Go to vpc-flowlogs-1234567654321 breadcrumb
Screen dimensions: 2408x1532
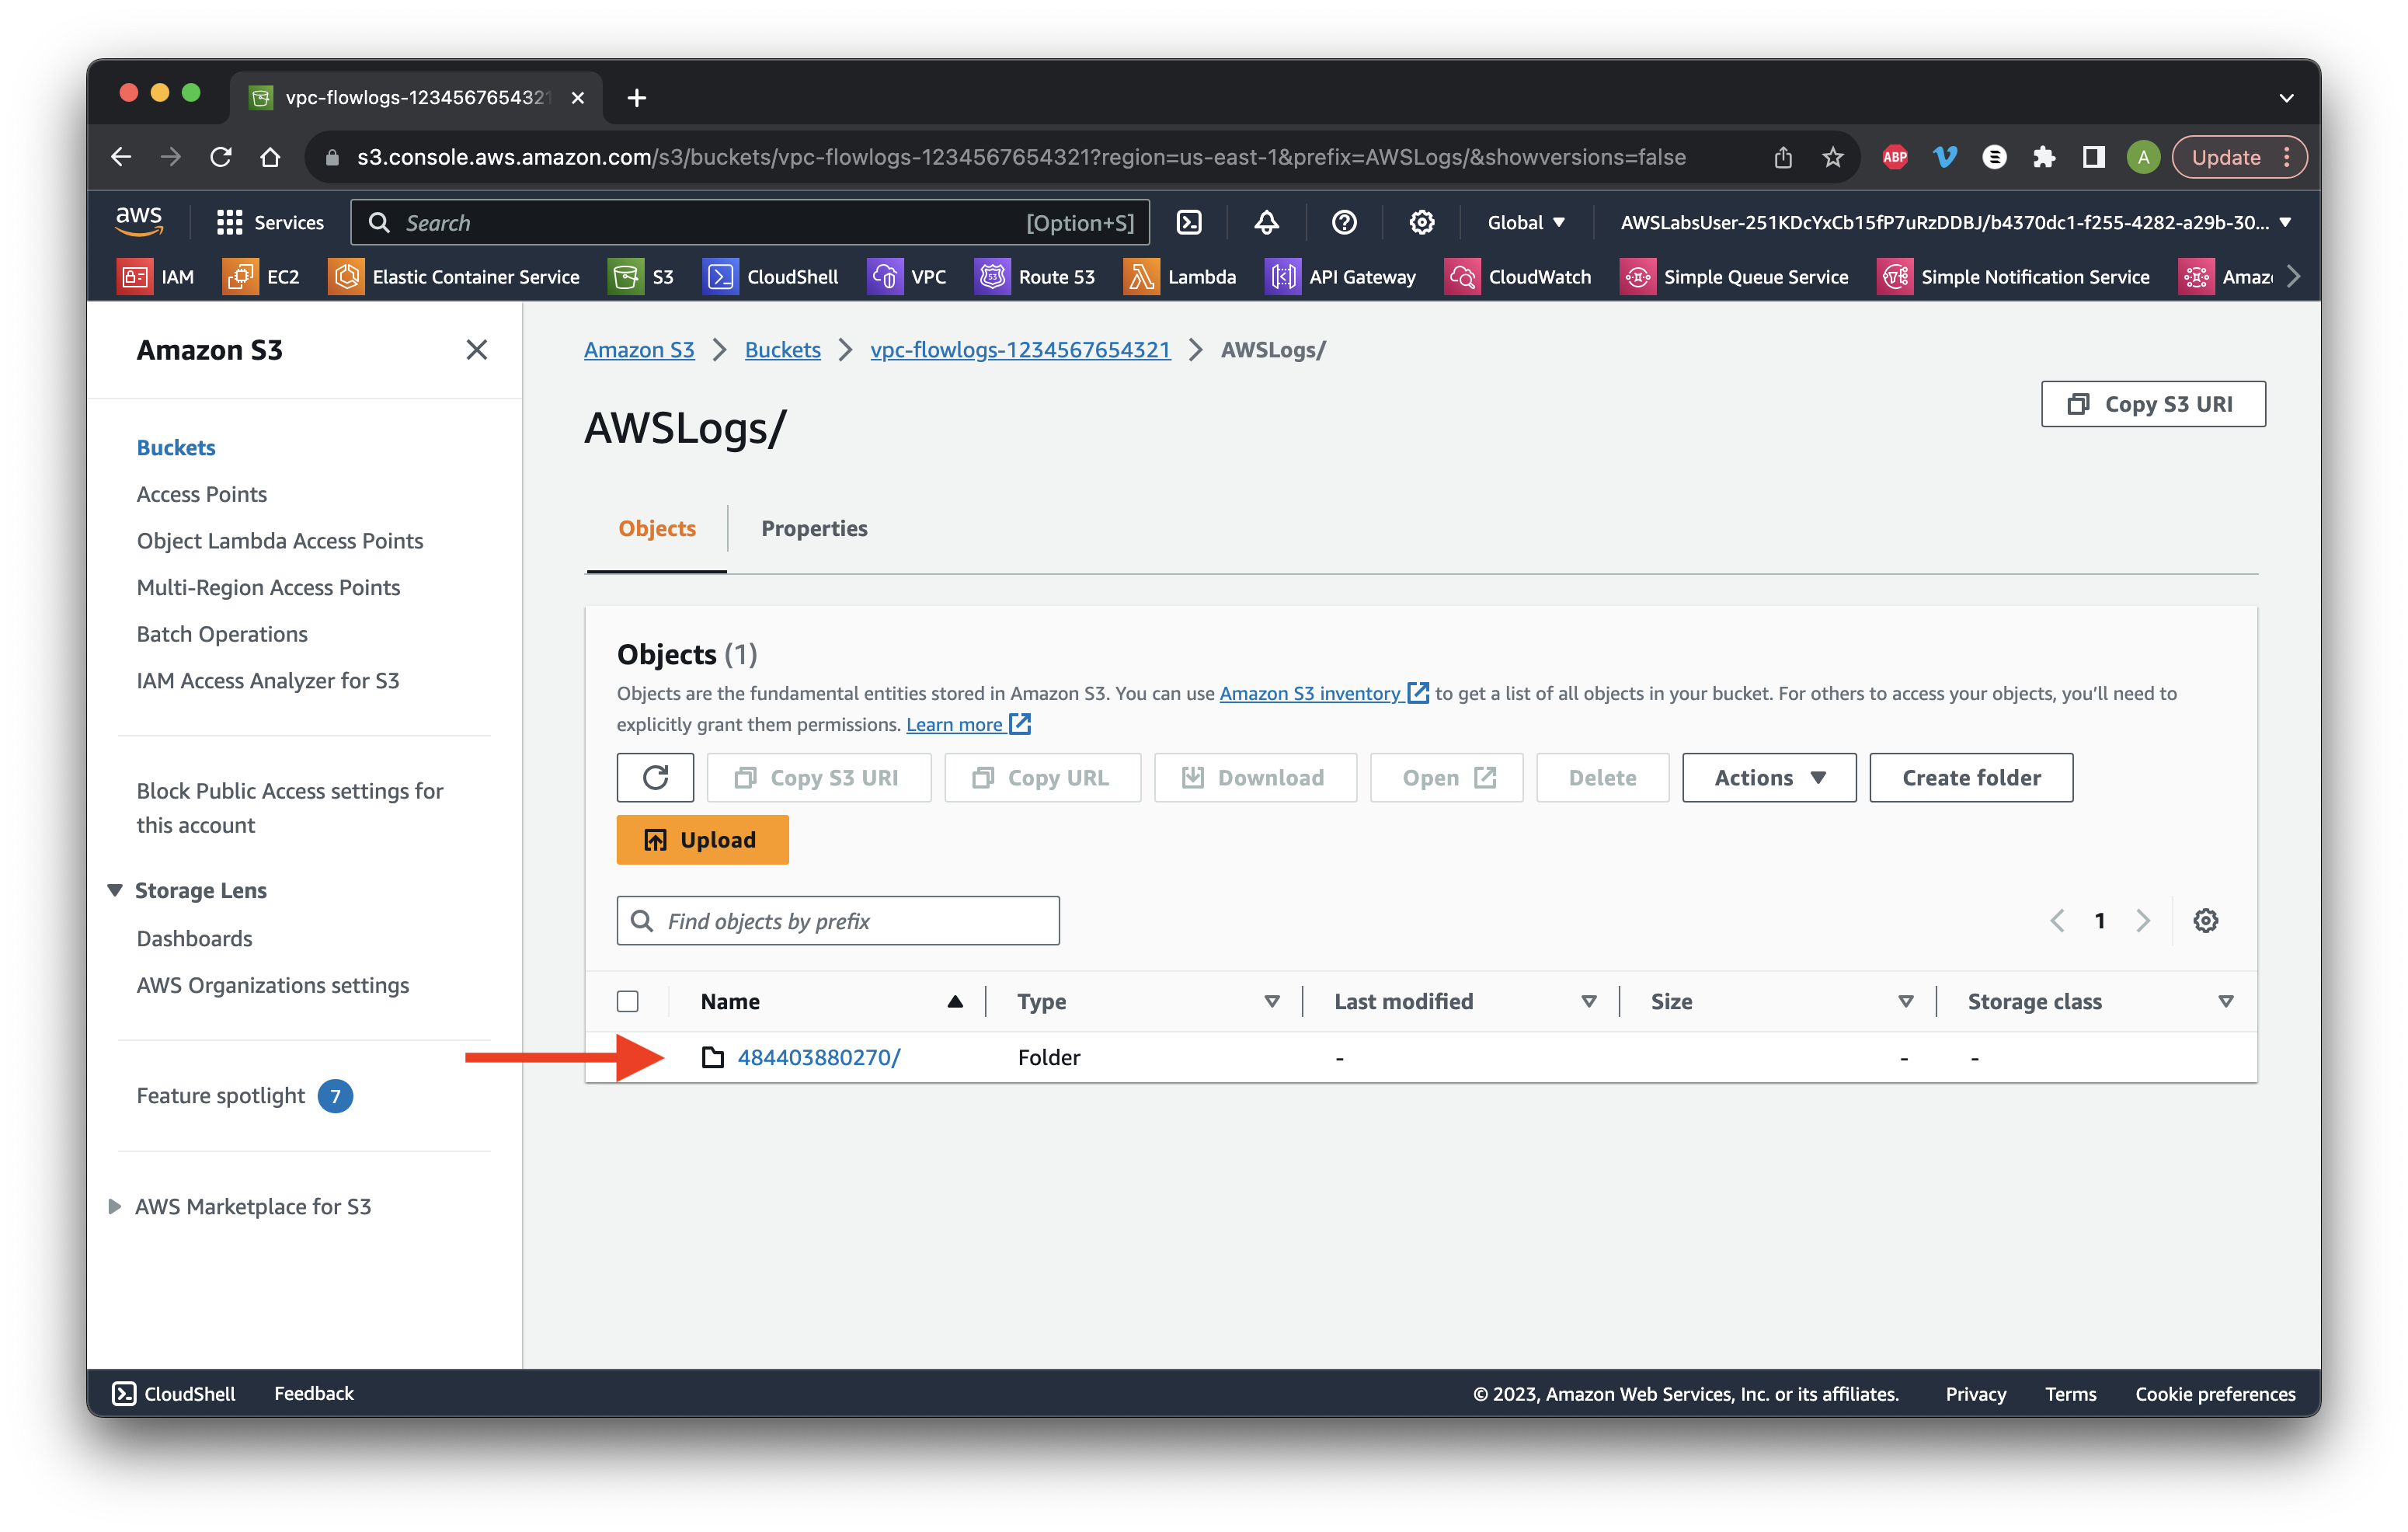[1020, 349]
